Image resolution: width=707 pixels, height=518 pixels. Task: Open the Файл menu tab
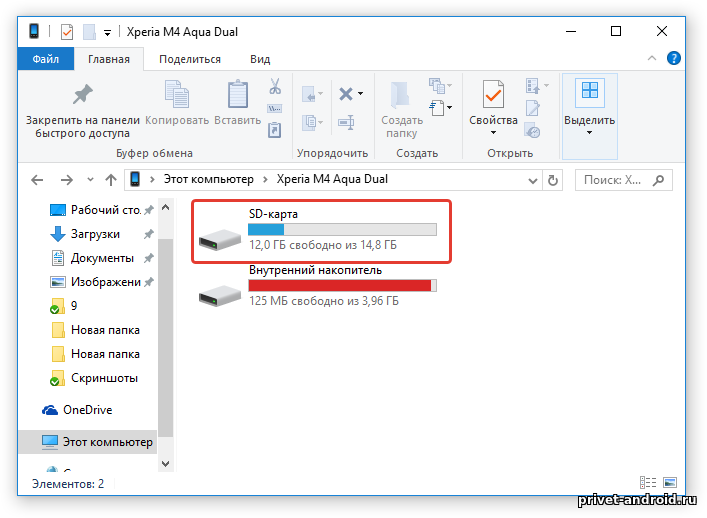(x=46, y=59)
